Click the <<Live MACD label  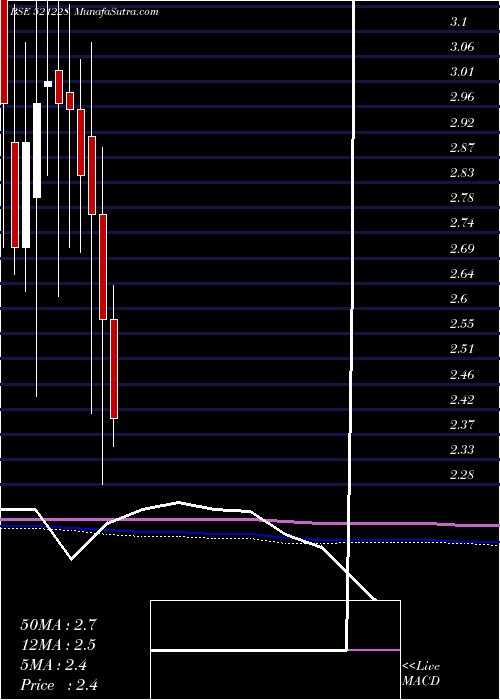pos(421,674)
